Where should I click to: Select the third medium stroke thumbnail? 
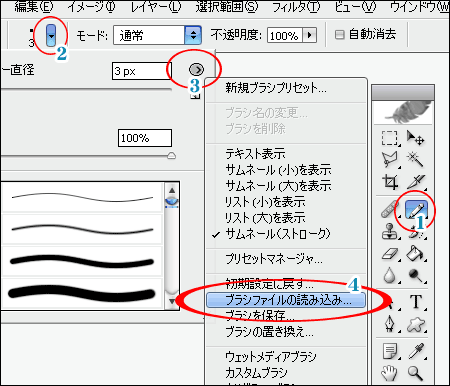click(x=82, y=261)
